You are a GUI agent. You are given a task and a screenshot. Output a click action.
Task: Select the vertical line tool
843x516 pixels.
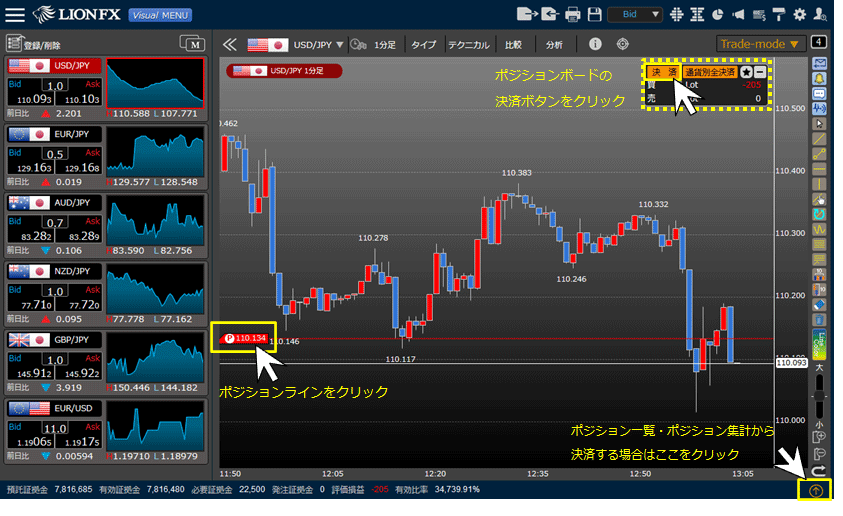pyautogui.click(x=819, y=184)
